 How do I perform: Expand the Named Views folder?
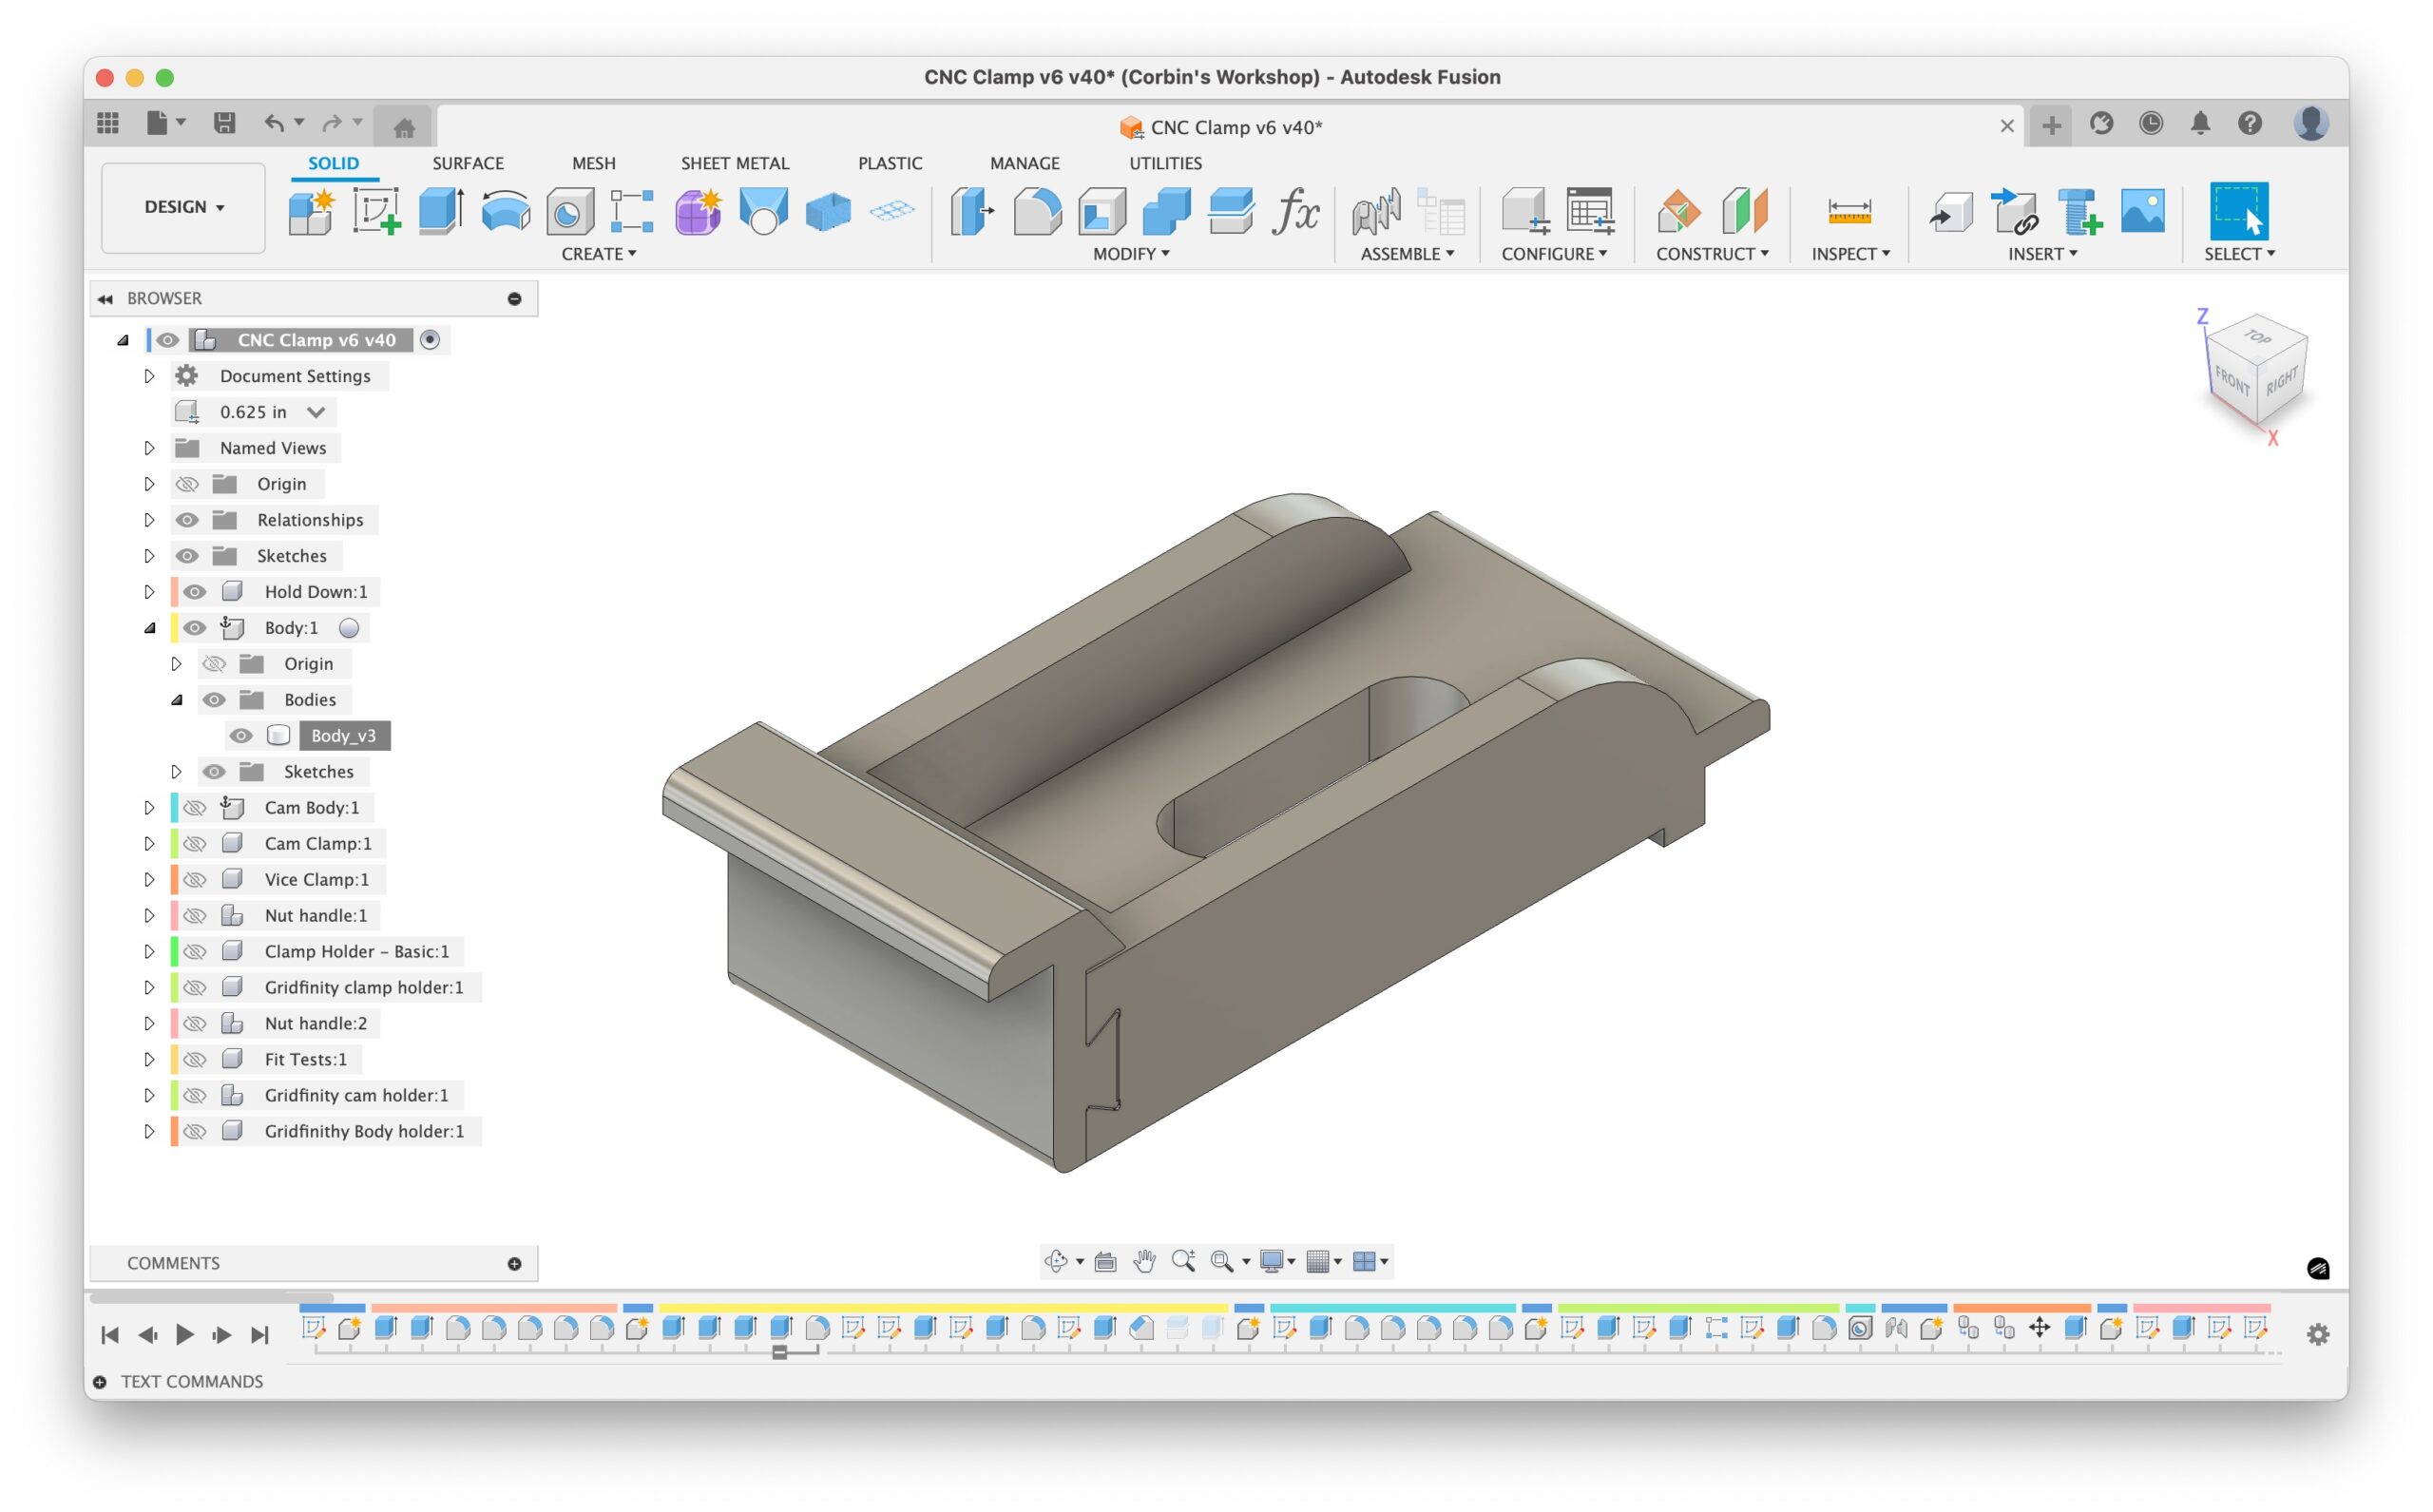pyautogui.click(x=149, y=448)
